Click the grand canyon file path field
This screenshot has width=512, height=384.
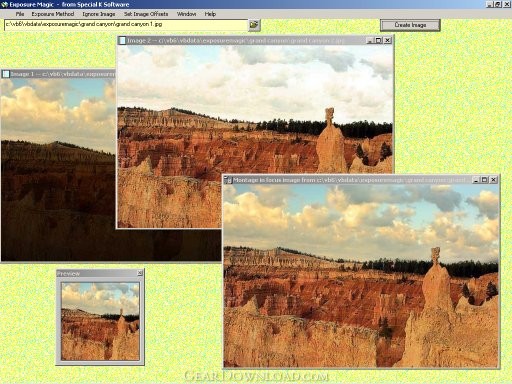(126, 25)
